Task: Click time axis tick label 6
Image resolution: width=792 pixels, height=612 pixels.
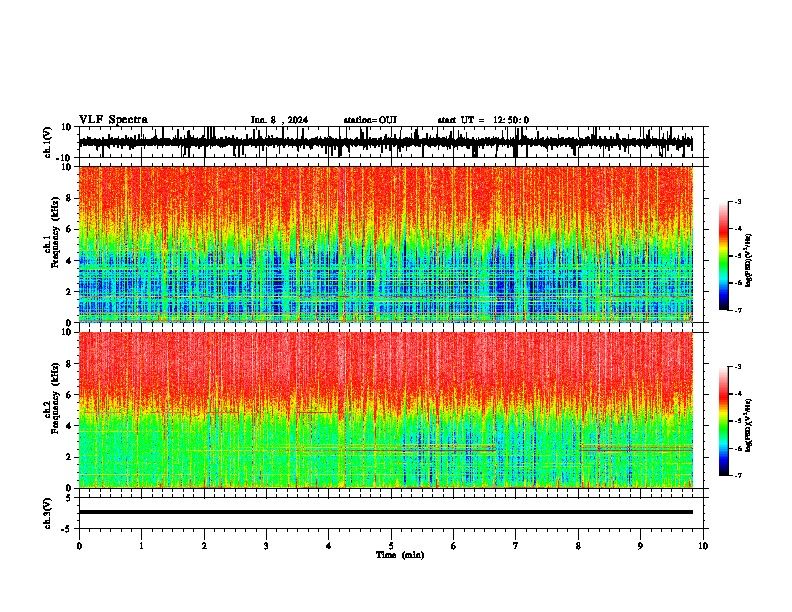Action: [454, 546]
